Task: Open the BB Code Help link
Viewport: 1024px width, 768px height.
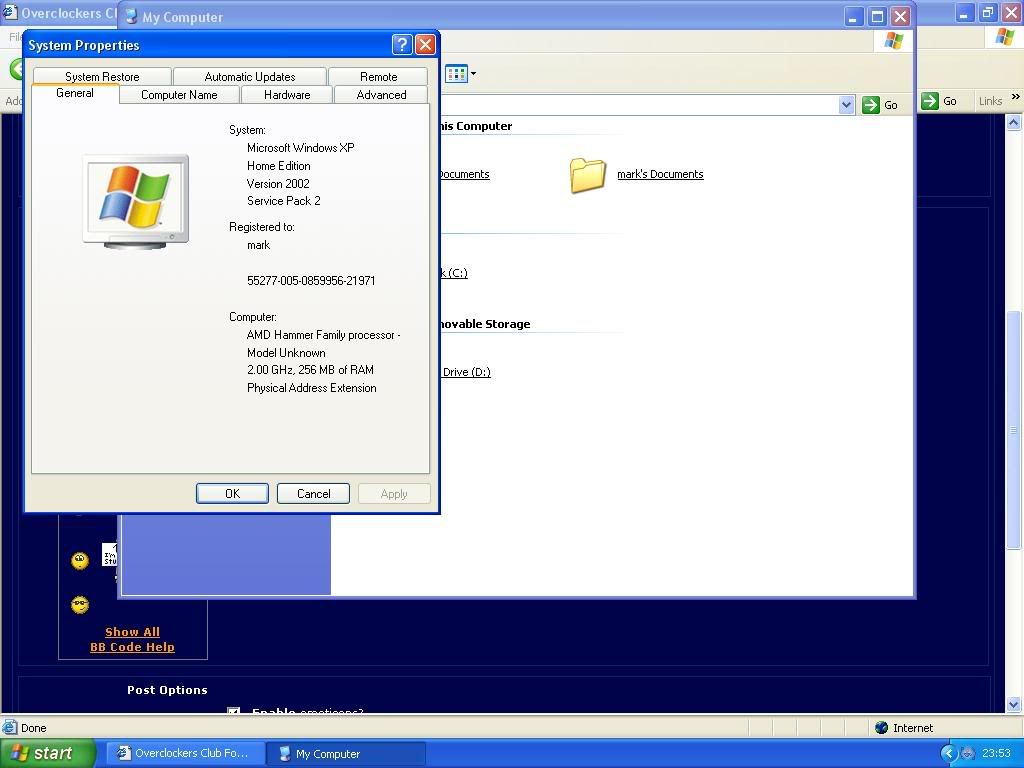Action: coord(132,647)
